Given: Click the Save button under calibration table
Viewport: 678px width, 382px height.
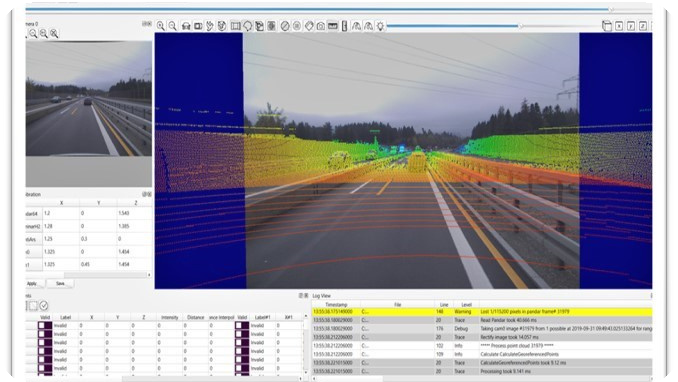Looking at the screenshot, I should tap(60, 283).
